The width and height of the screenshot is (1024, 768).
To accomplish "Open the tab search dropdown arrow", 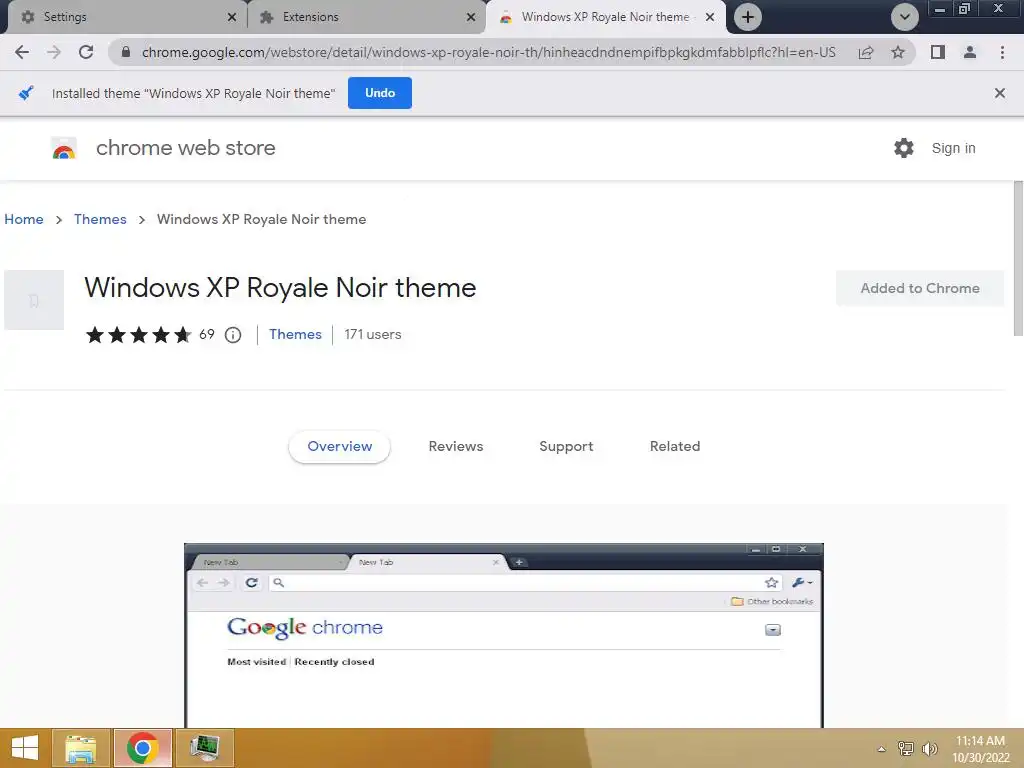I will tap(904, 17).
